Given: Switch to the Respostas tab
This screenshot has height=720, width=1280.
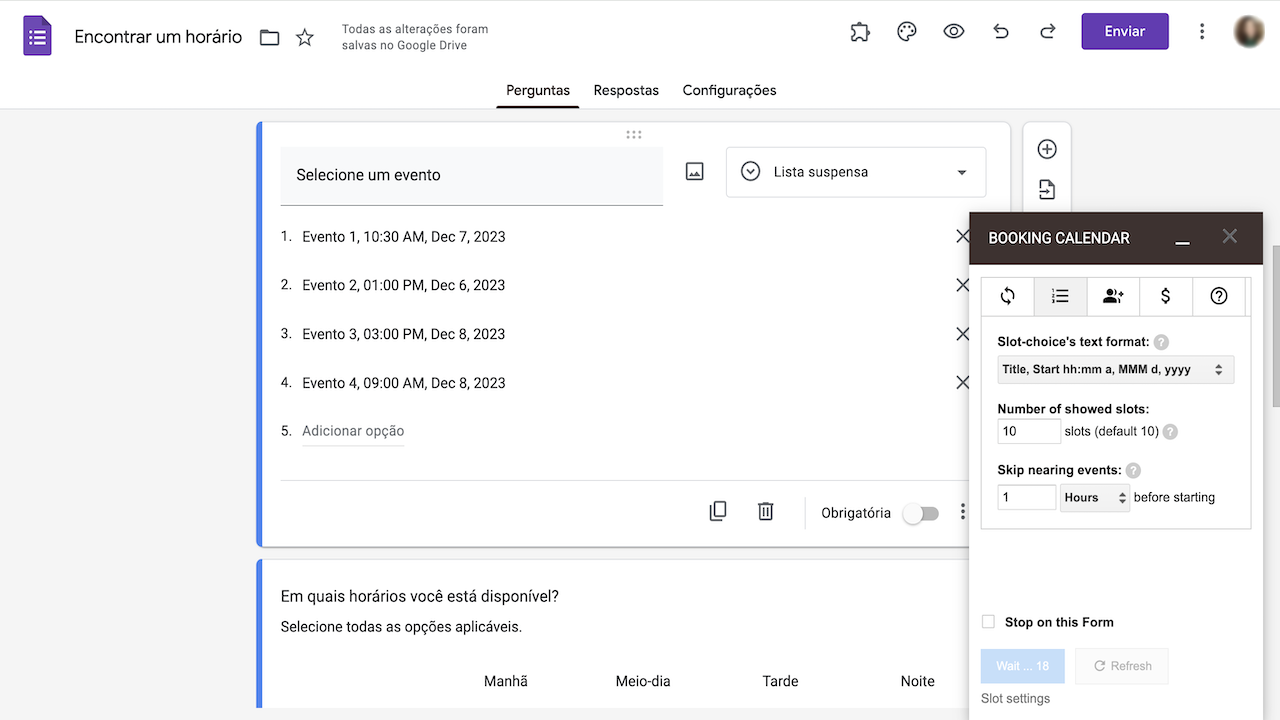Looking at the screenshot, I should click(626, 90).
